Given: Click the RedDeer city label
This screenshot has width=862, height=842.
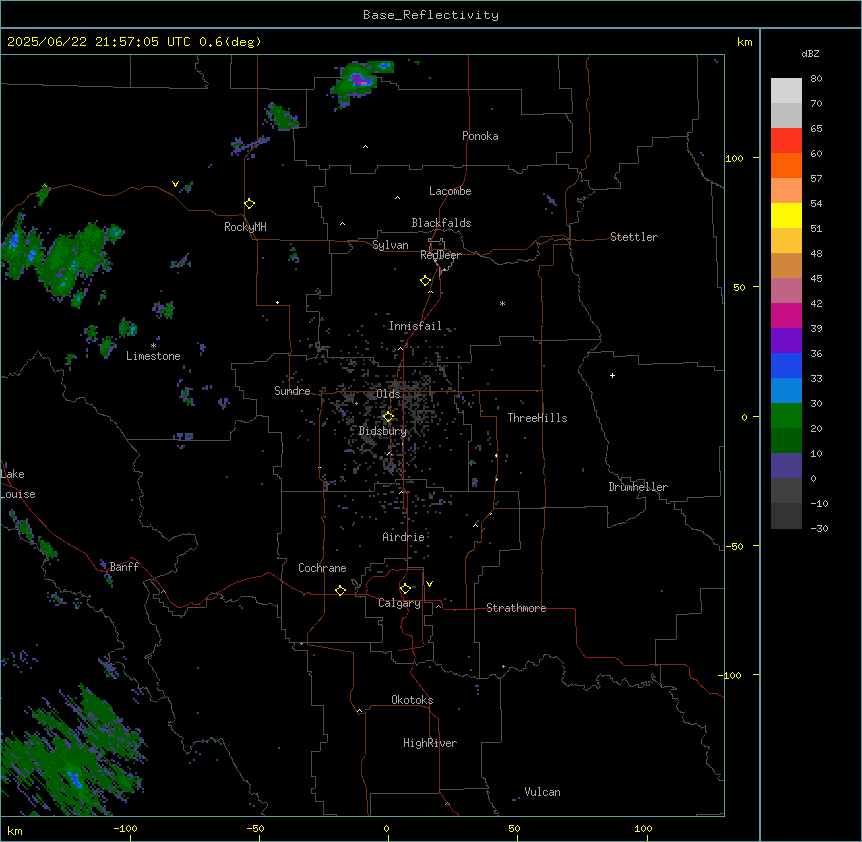Looking at the screenshot, I should [440, 255].
